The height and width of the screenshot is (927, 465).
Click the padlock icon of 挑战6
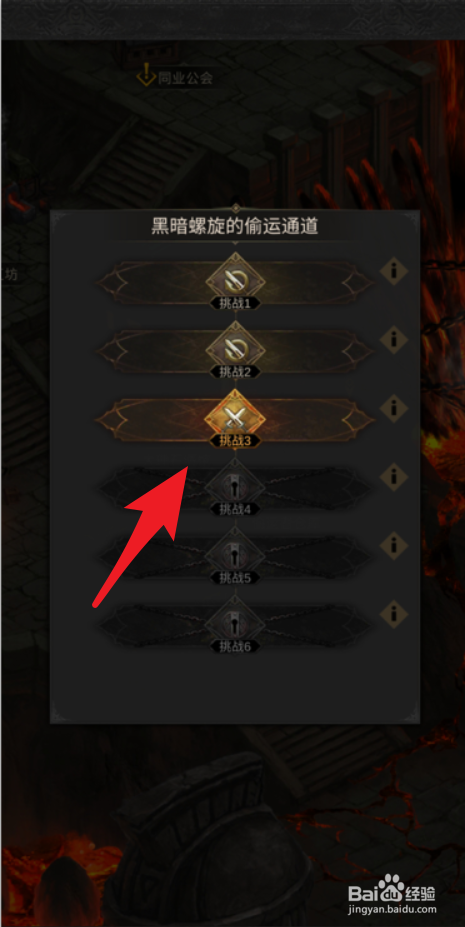(x=235, y=624)
